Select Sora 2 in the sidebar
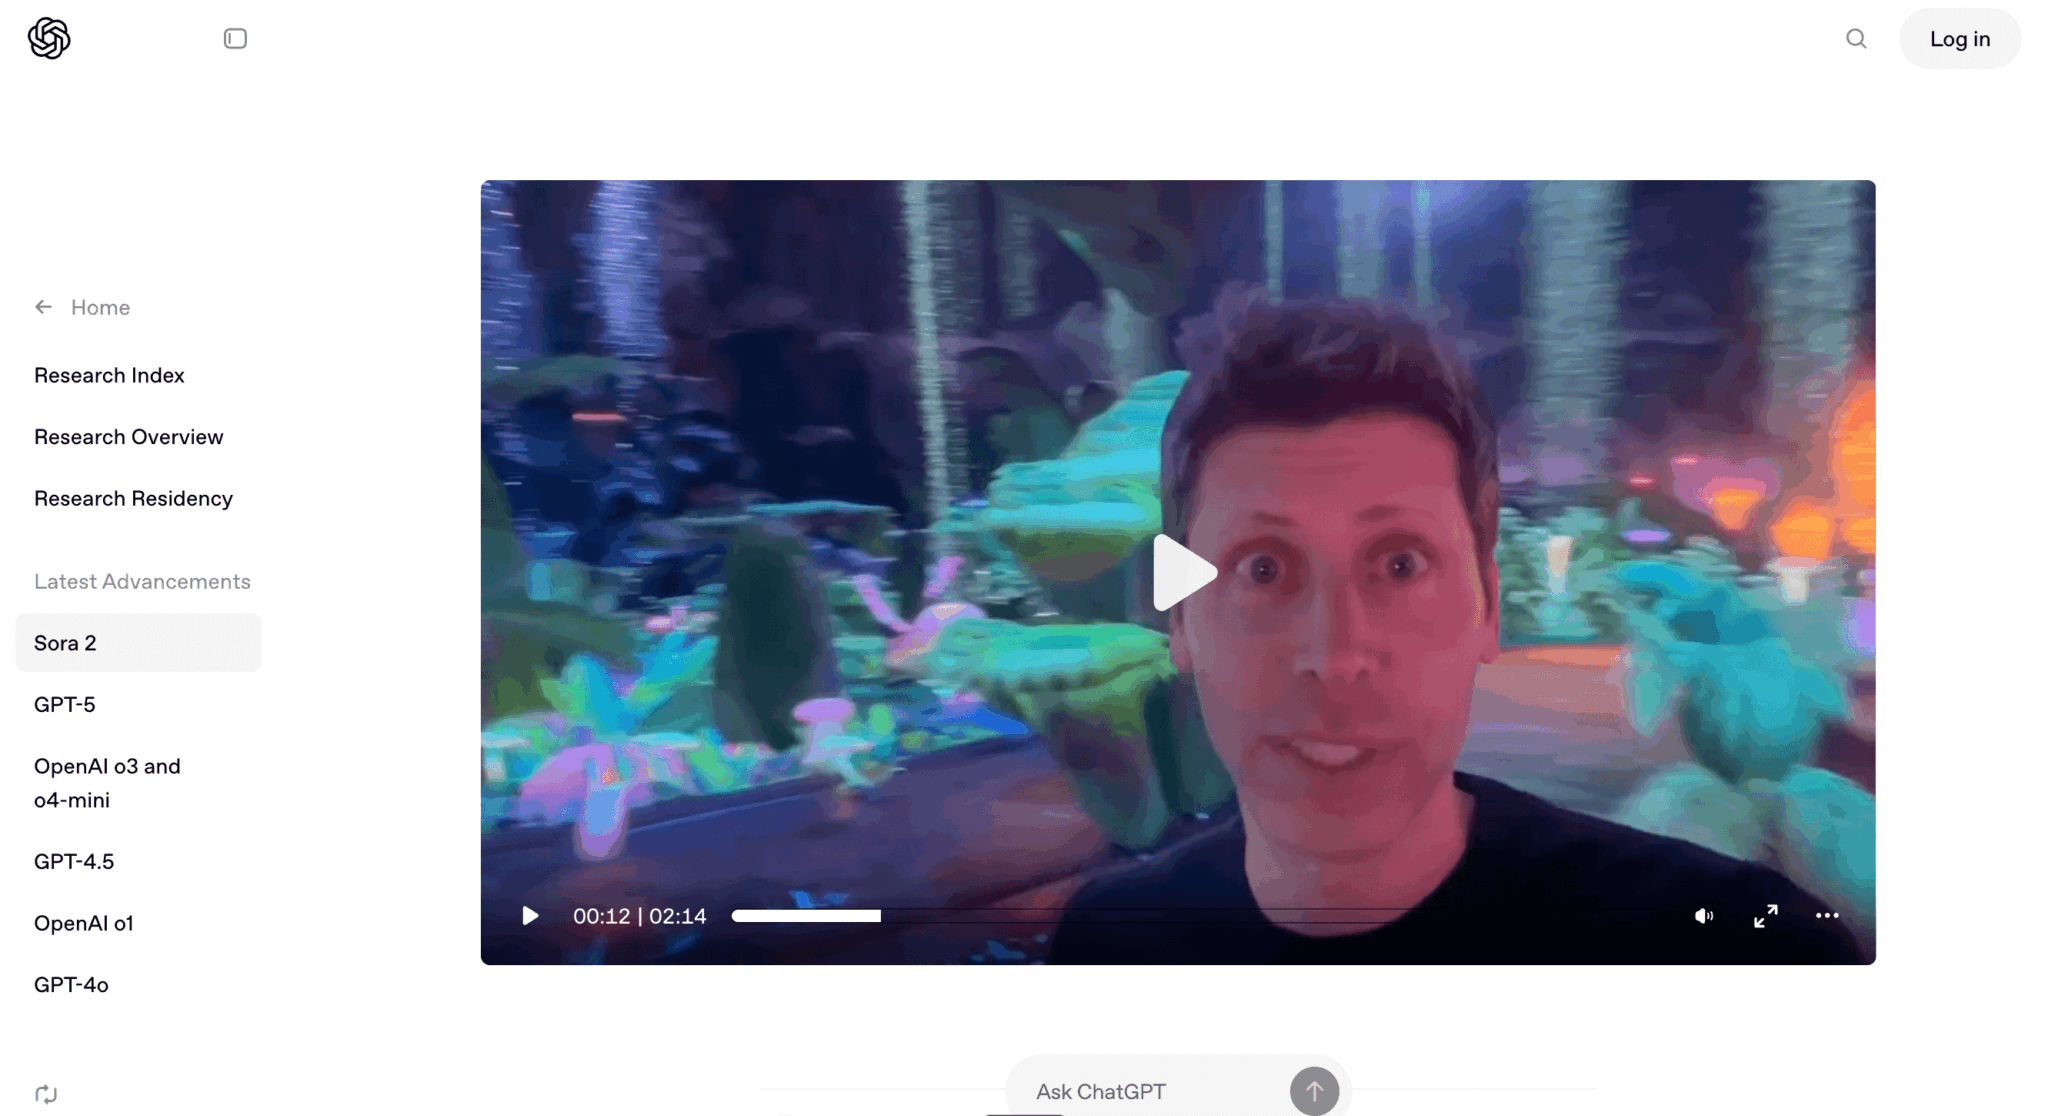The width and height of the screenshot is (2048, 1116). click(64, 642)
